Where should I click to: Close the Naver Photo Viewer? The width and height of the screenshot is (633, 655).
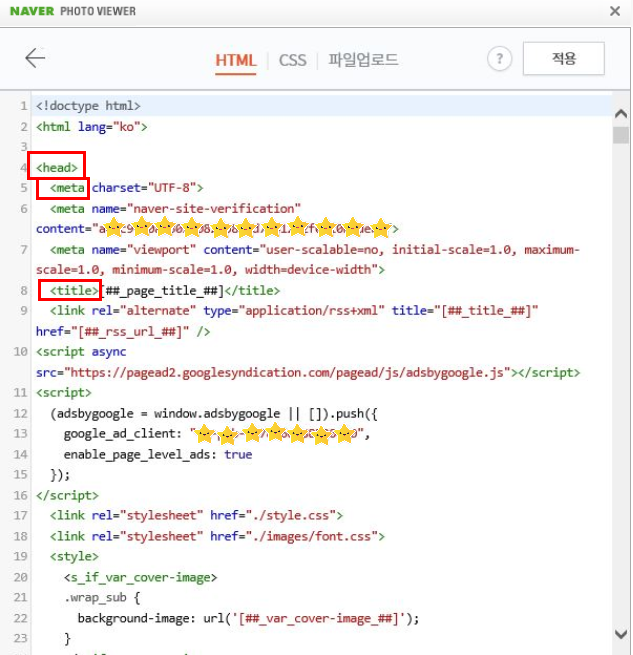615,11
